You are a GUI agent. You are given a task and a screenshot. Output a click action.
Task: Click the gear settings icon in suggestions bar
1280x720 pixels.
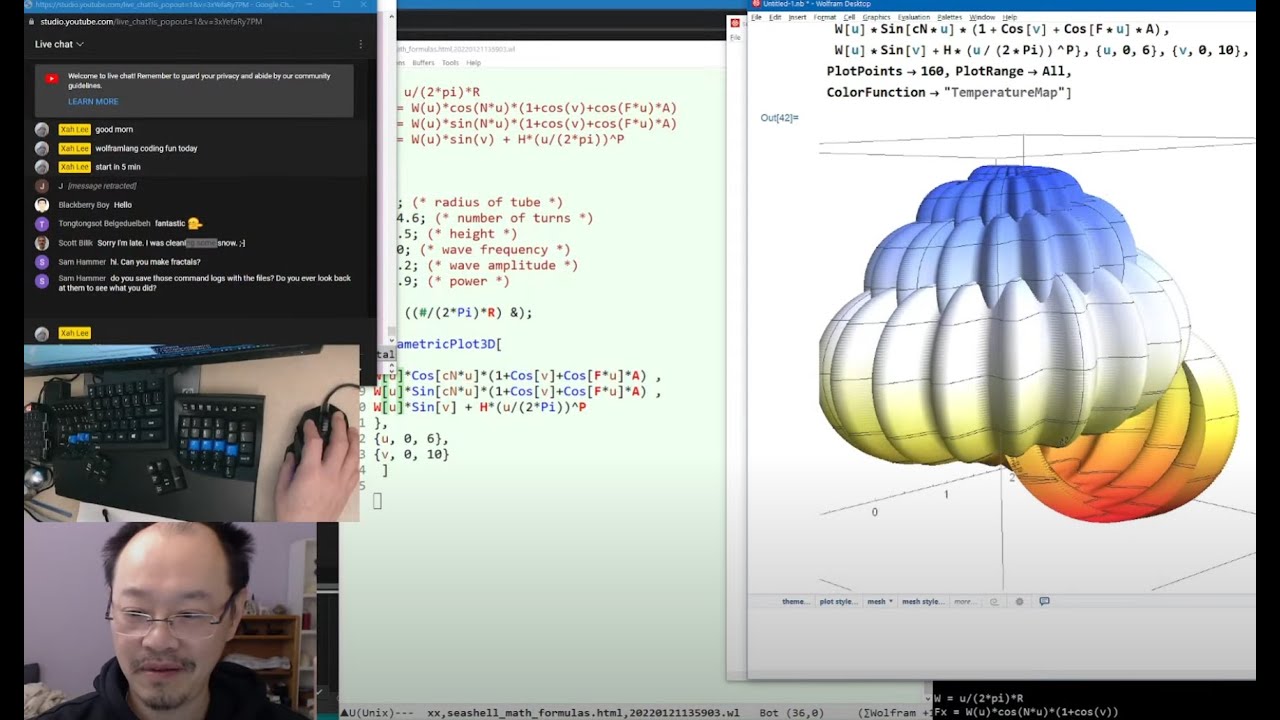coord(1019,602)
